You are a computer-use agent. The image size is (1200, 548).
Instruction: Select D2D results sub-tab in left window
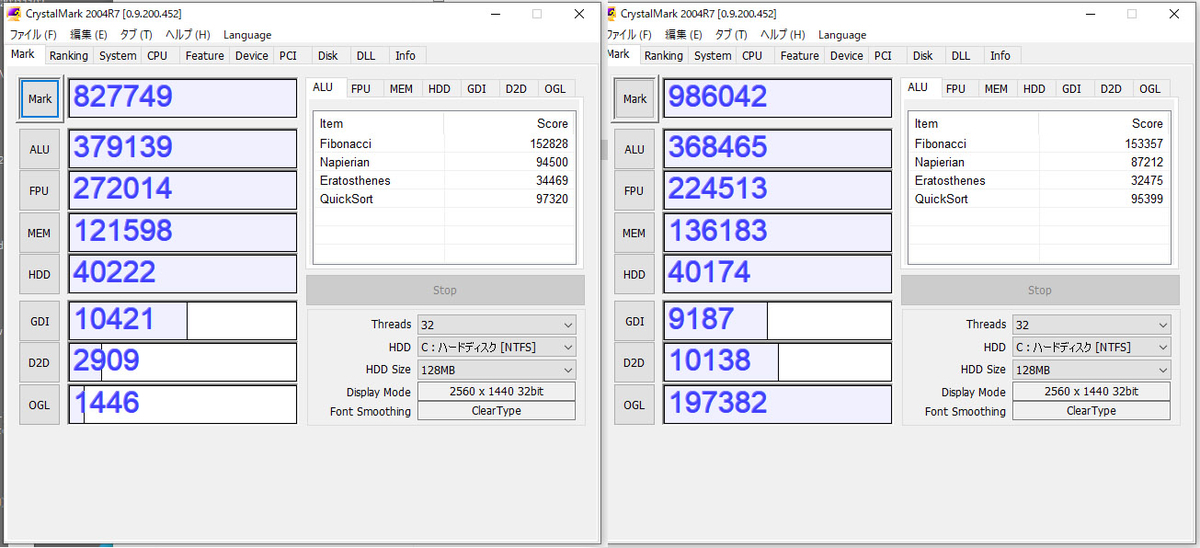point(516,89)
